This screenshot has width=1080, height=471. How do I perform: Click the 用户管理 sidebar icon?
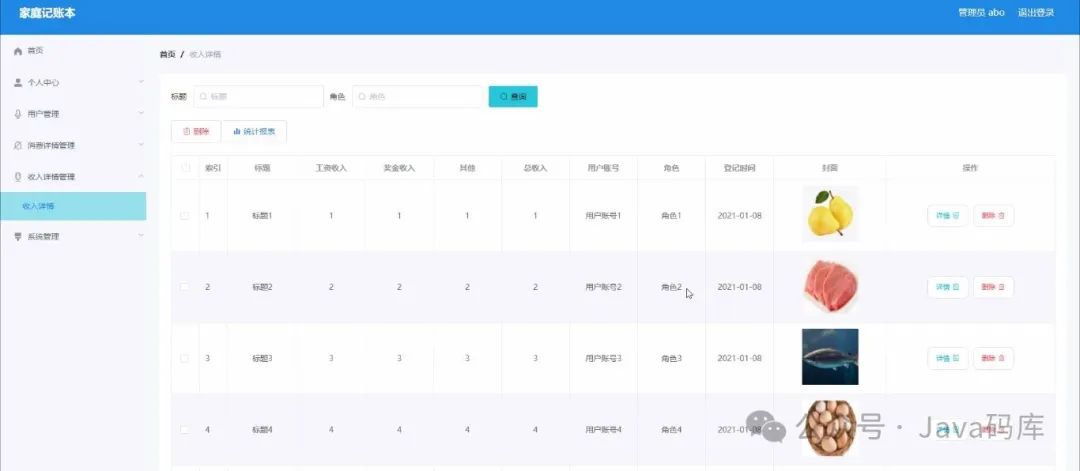18,114
